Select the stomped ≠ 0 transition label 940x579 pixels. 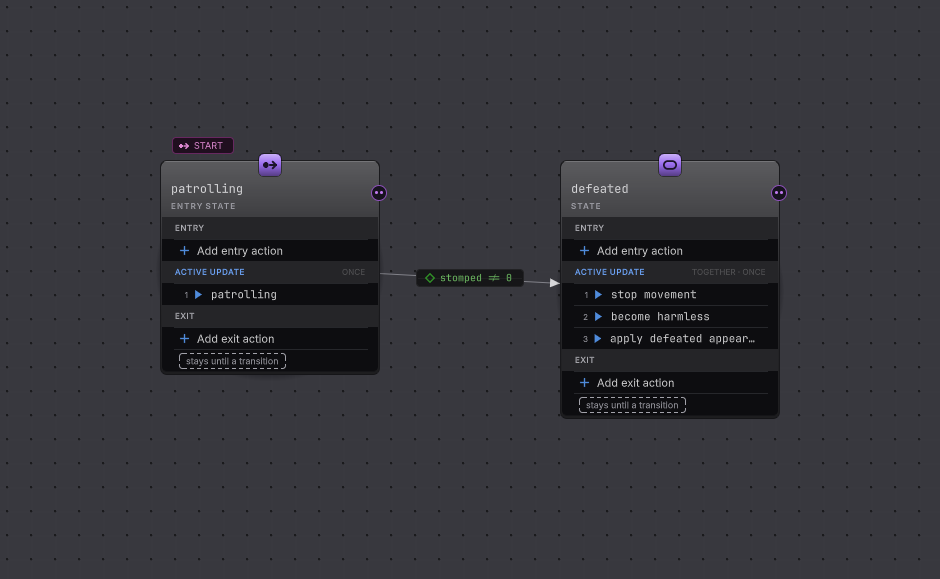(470, 278)
